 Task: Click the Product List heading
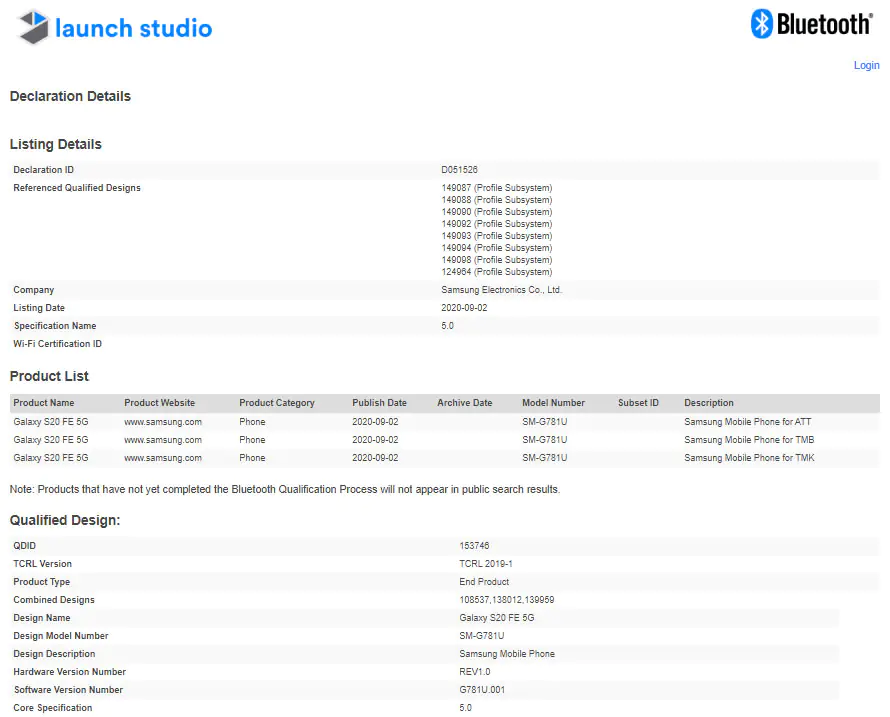(x=49, y=376)
